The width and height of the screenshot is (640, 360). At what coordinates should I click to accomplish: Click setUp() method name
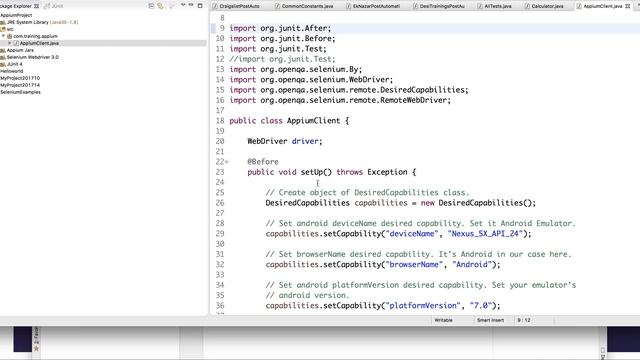coord(316,172)
